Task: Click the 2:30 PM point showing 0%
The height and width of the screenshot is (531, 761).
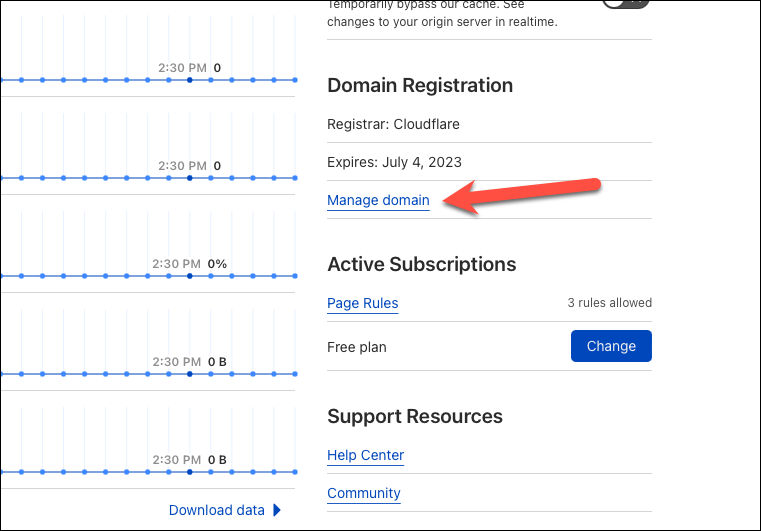Action: [x=190, y=276]
